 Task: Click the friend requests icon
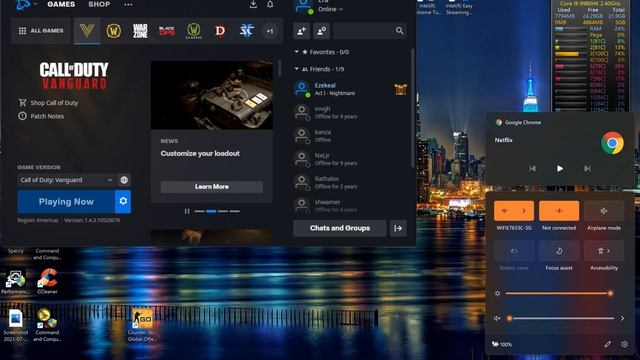(x=322, y=31)
